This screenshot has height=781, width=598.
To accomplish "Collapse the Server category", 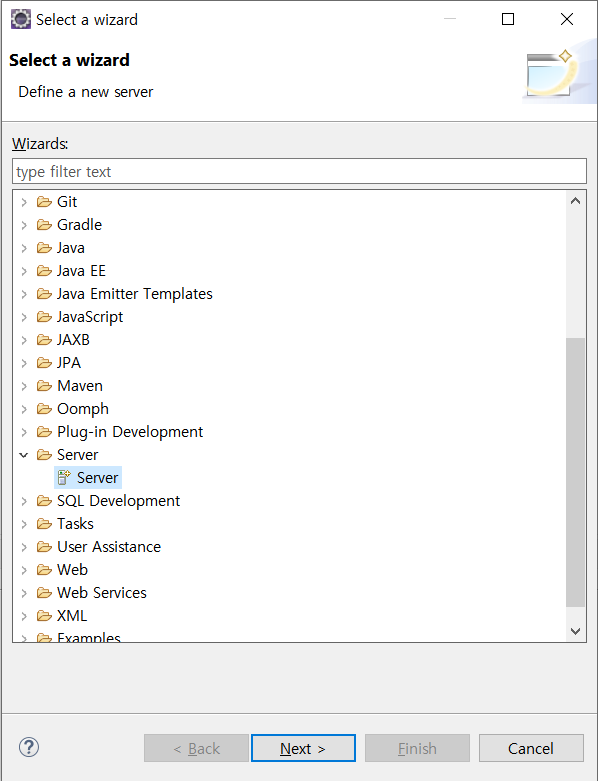I will pos(24,455).
